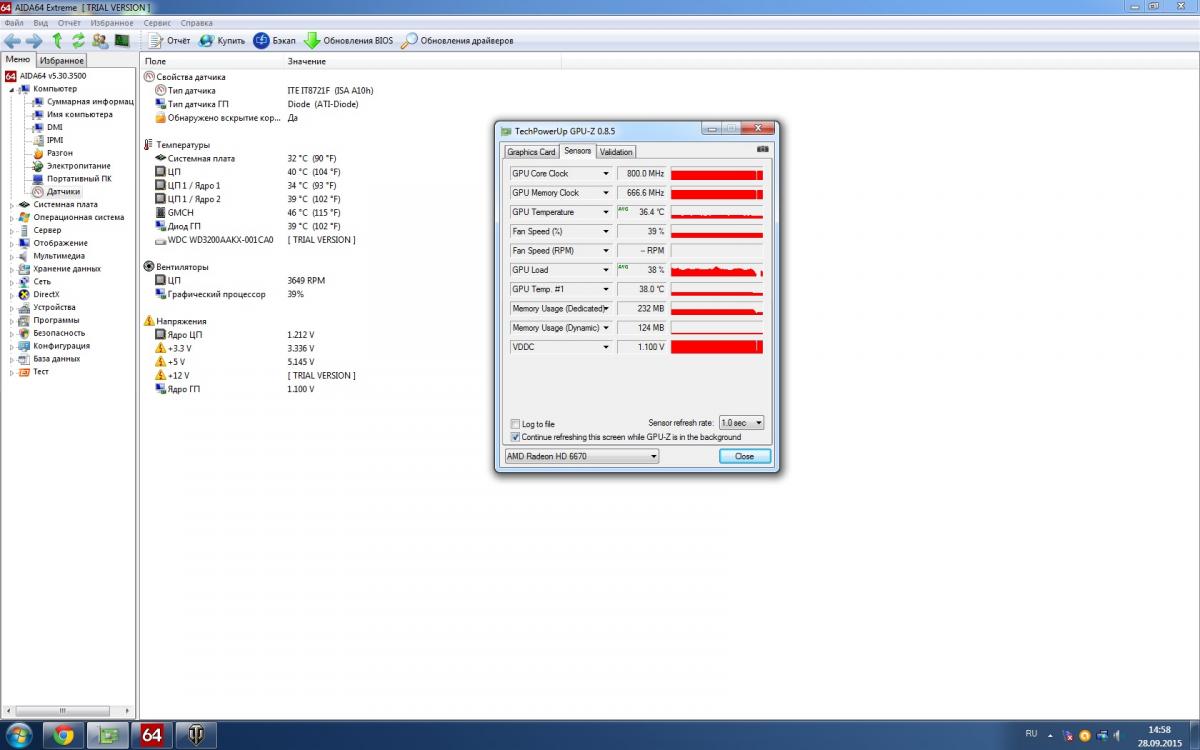Screen dimensions: 1200x750
Task: Click the GPU-Z taskbar icon
Action: 108,735
